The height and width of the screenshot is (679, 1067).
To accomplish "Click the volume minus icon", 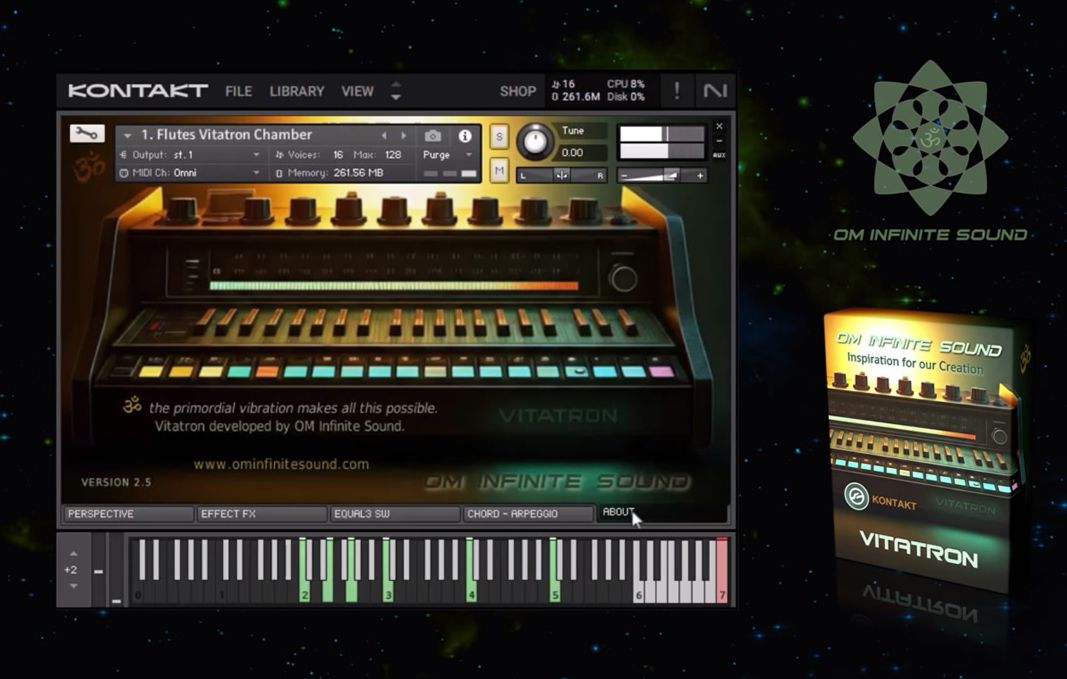I will point(625,176).
